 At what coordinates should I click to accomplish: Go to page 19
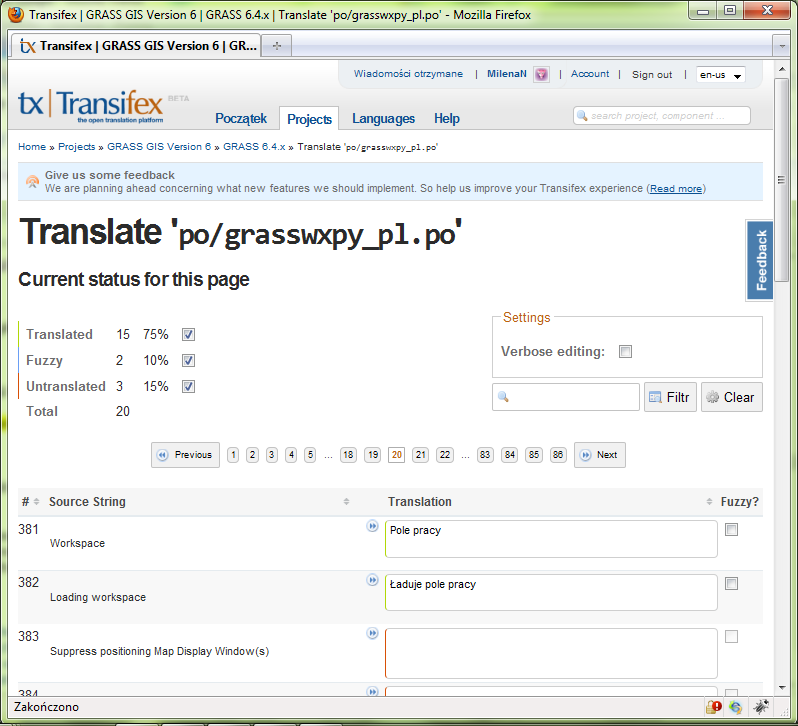coord(373,455)
